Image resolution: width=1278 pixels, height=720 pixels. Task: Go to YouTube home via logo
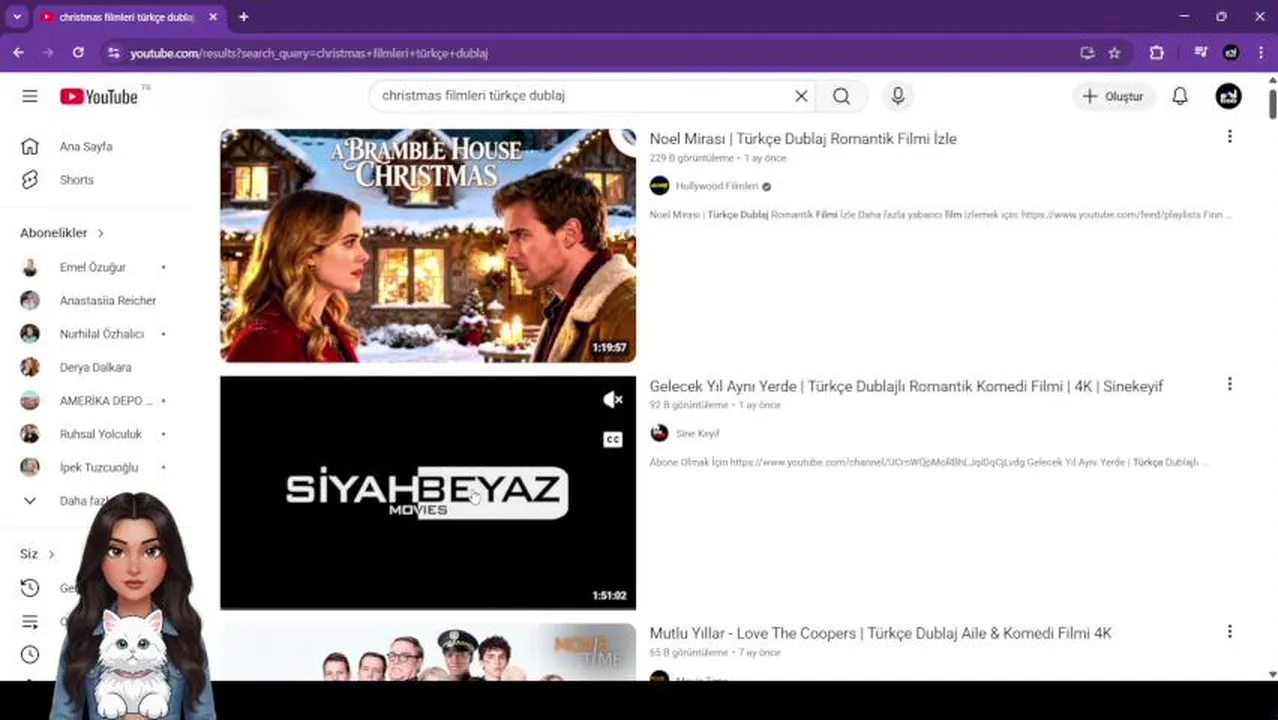(x=98, y=96)
